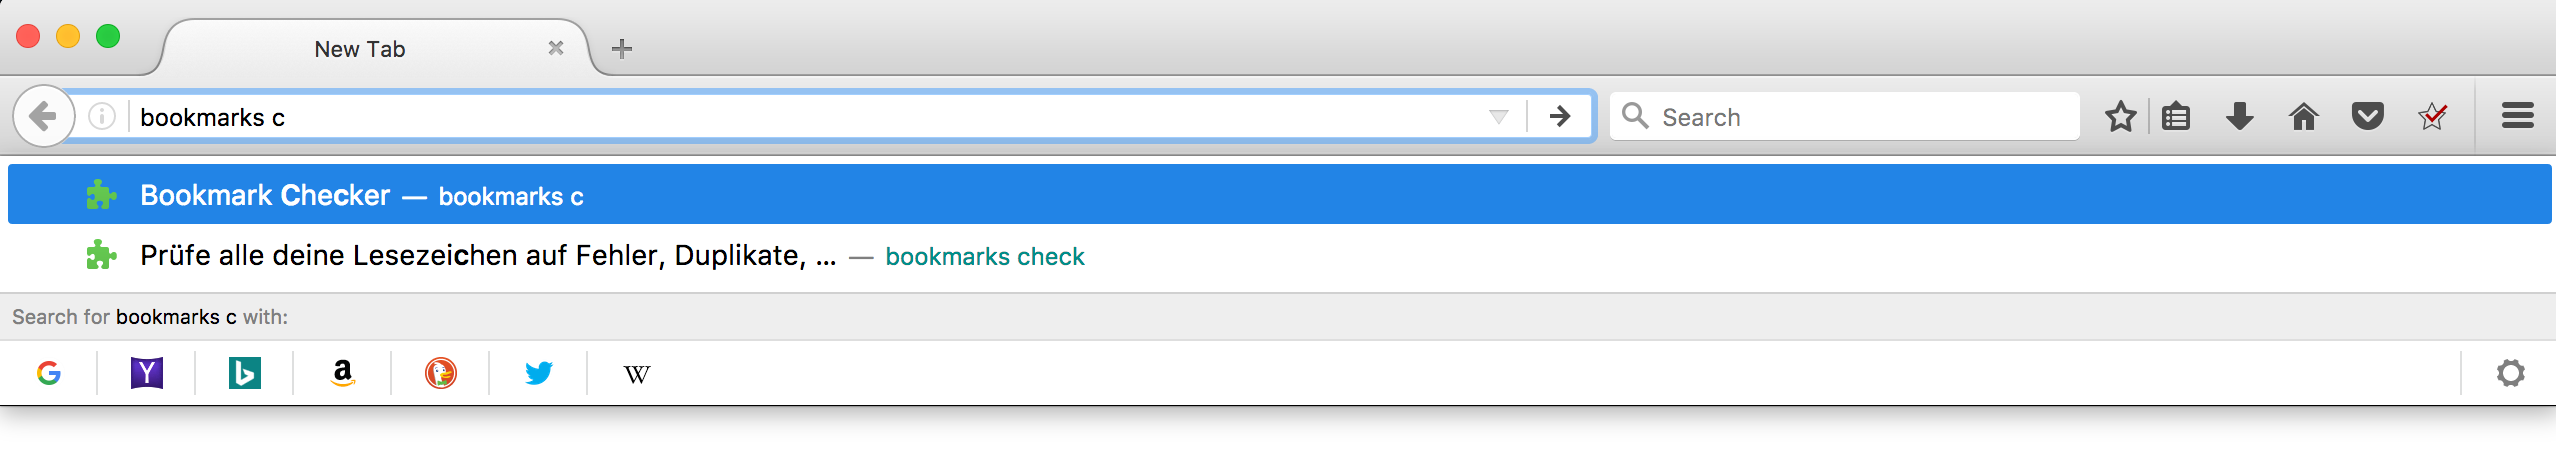This screenshot has height=454, width=2556.
Task: Search with DuckDuckGo engine
Action: click(x=441, y=373)
